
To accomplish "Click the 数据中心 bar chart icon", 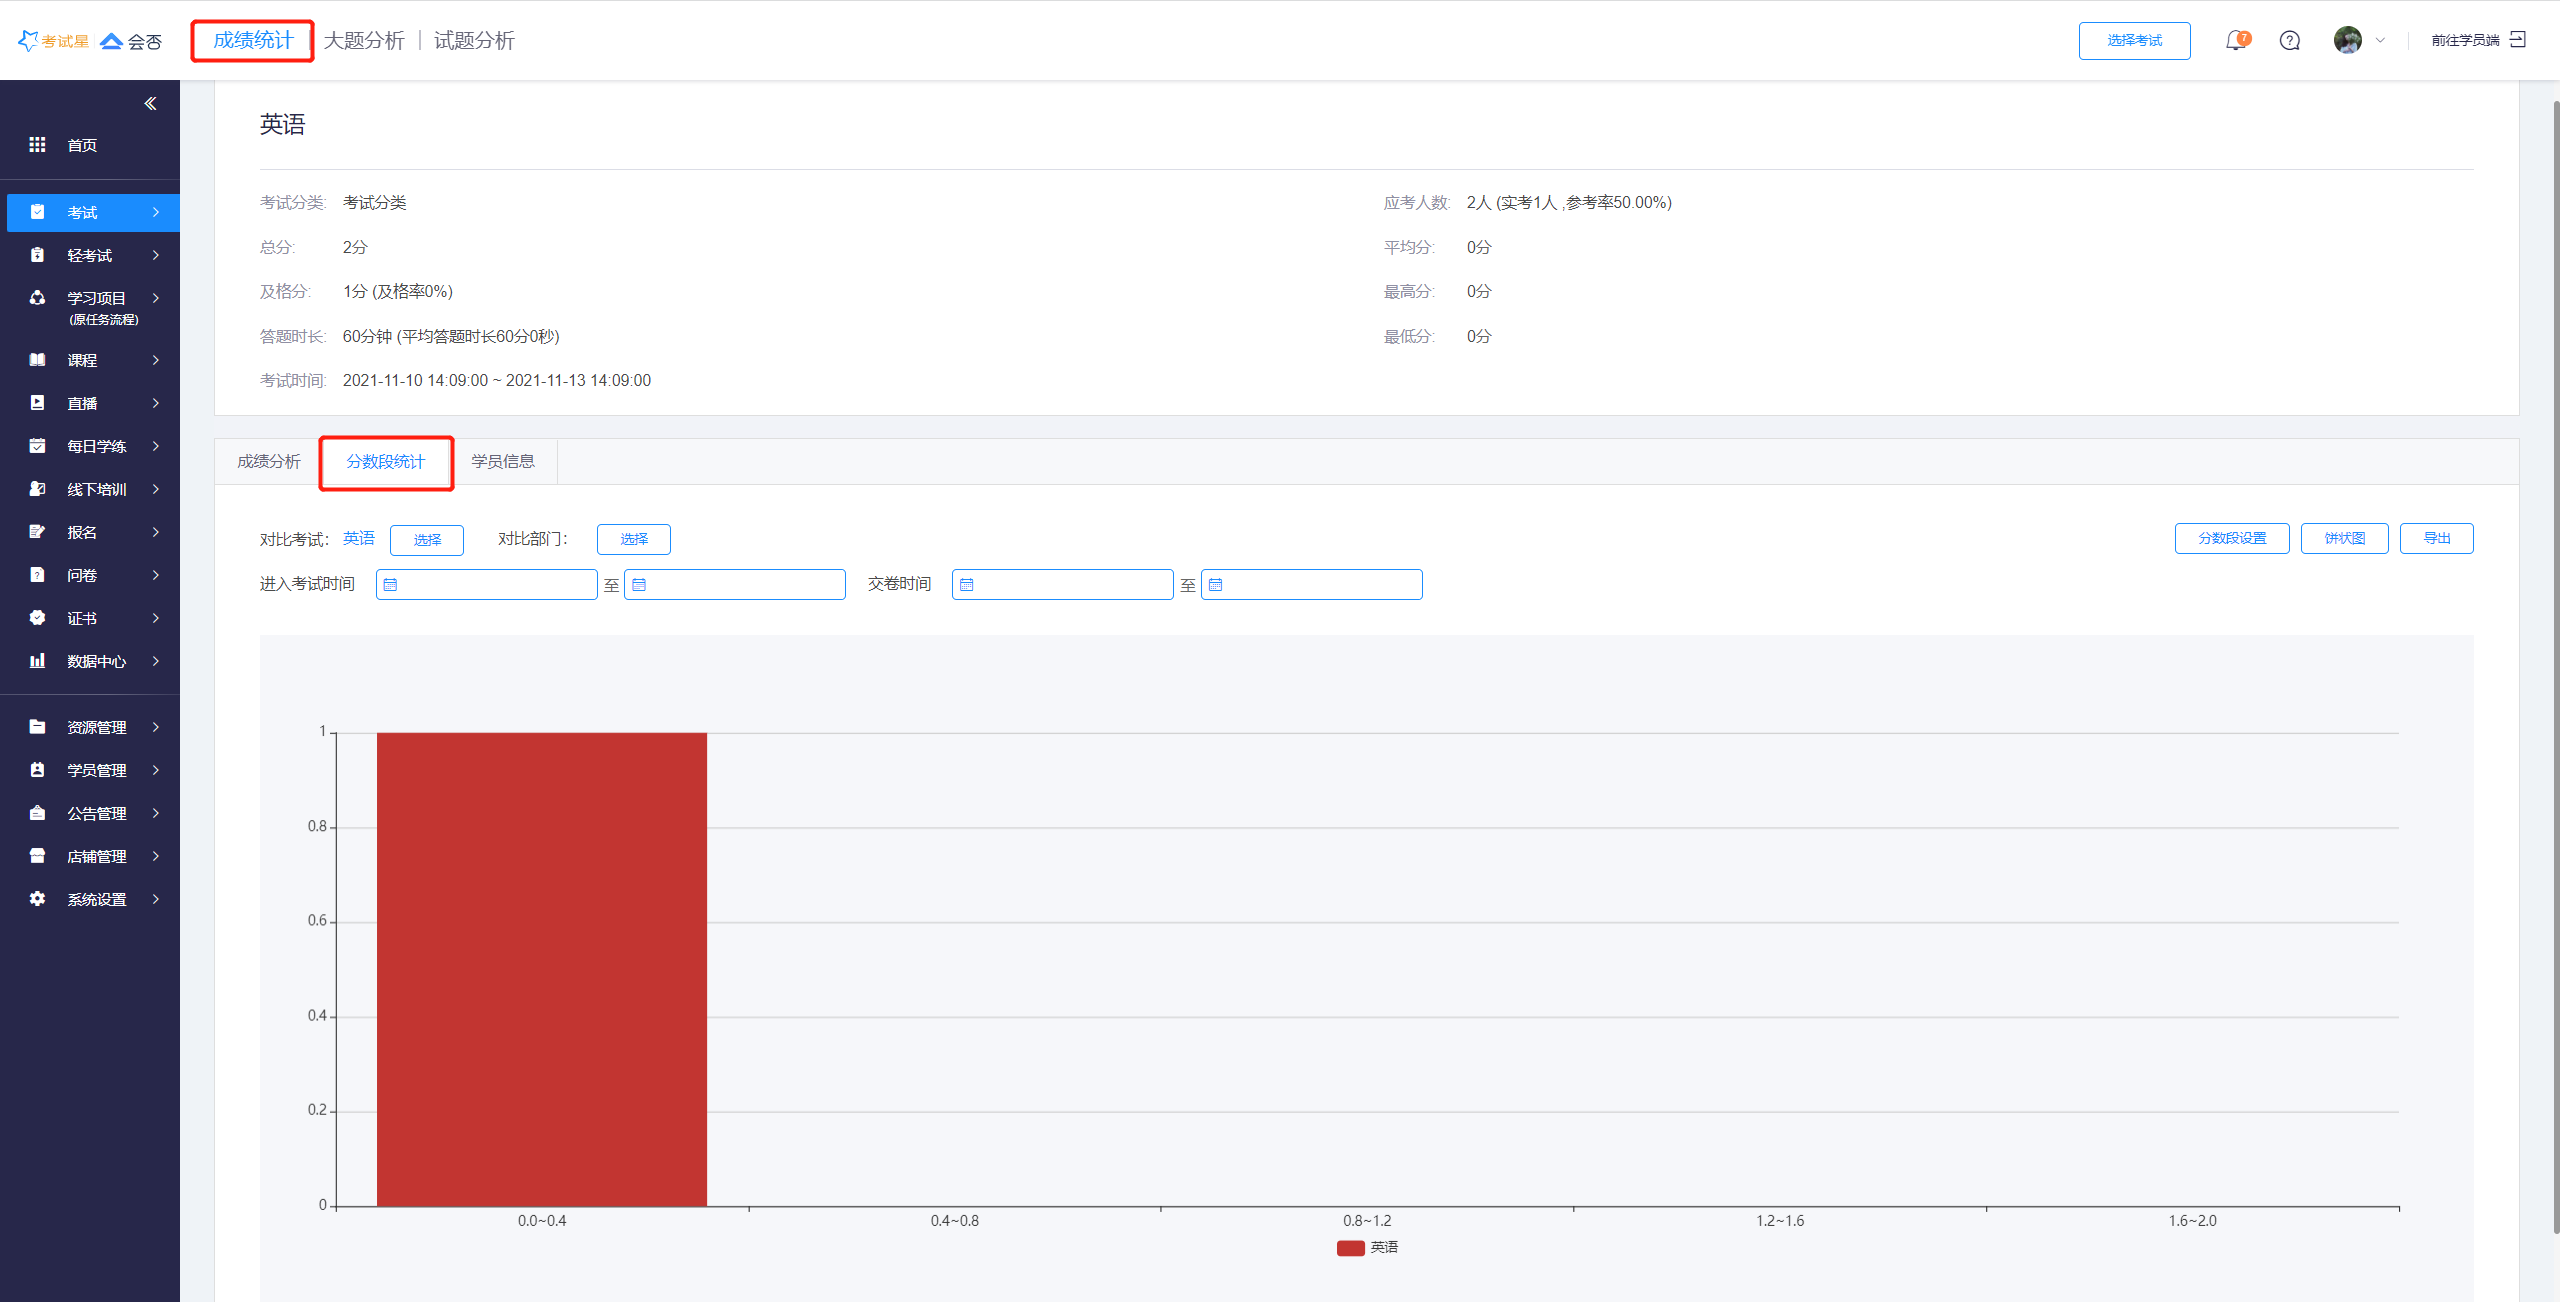I will click(37, 661).
